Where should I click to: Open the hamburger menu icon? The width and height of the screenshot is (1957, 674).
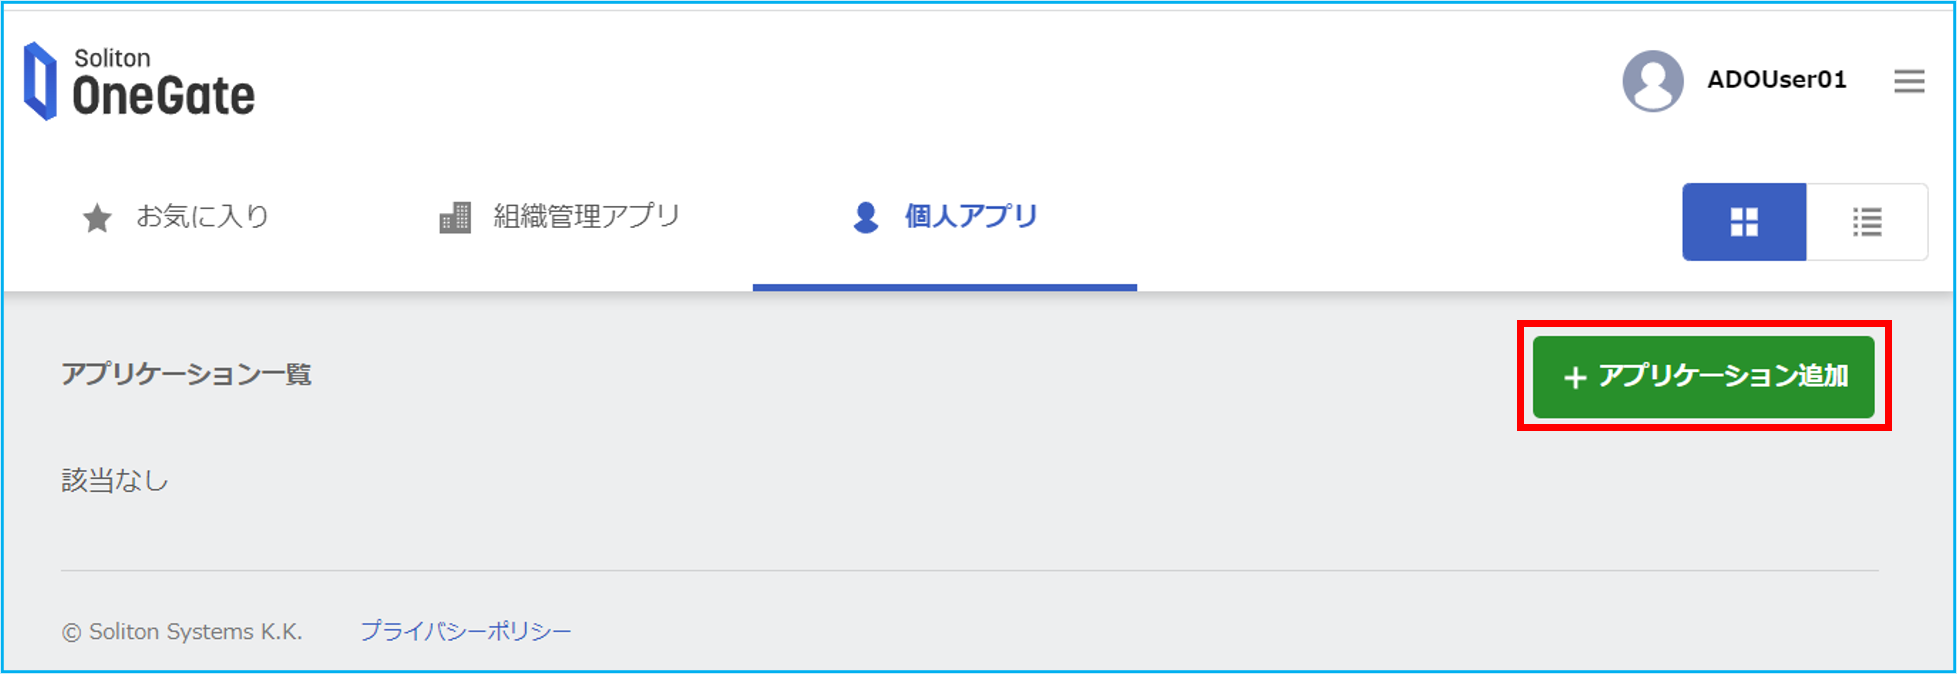coord(1909,81)
